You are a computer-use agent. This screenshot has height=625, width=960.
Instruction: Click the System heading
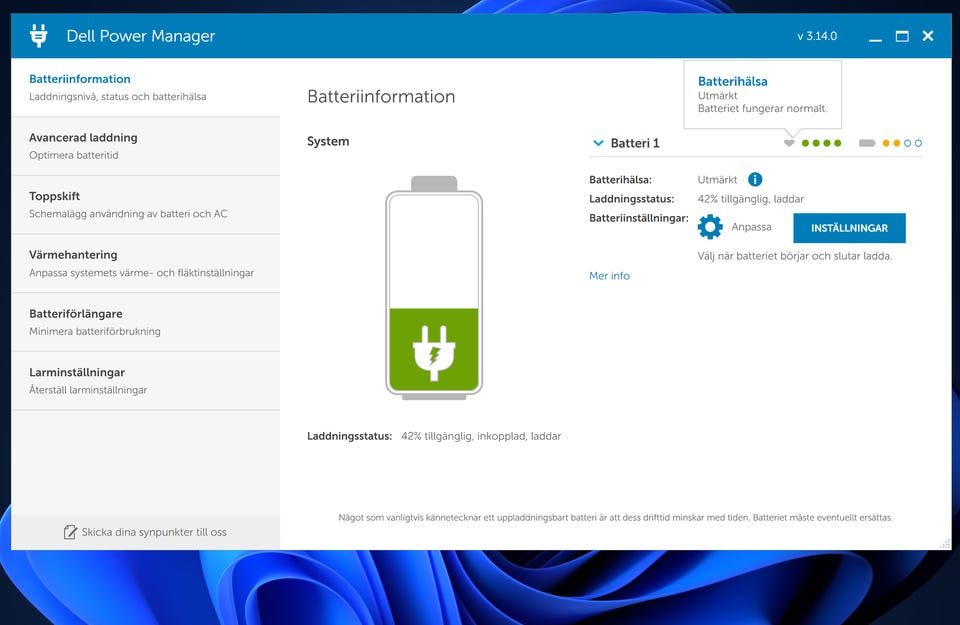coord(328,141)
